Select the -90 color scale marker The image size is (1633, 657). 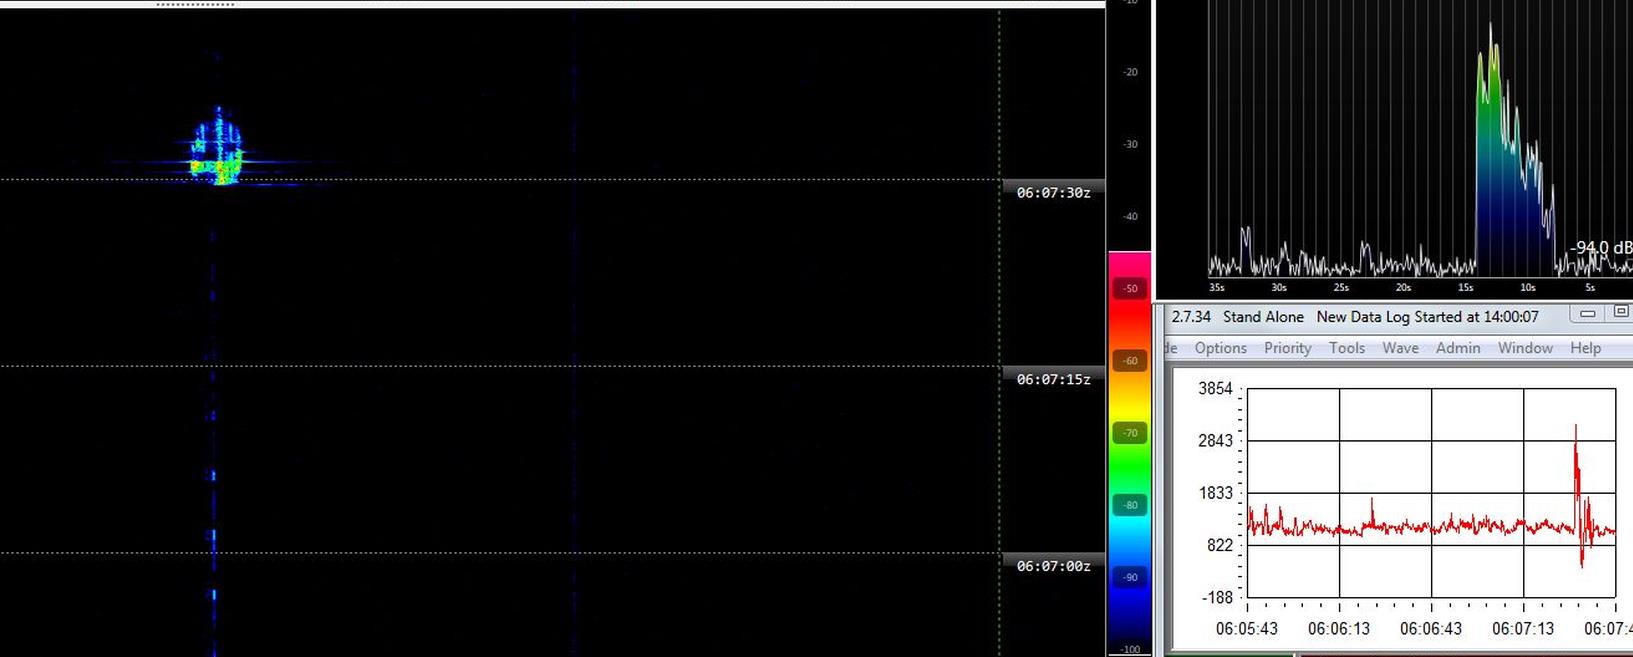click(x=1130, y=577)
